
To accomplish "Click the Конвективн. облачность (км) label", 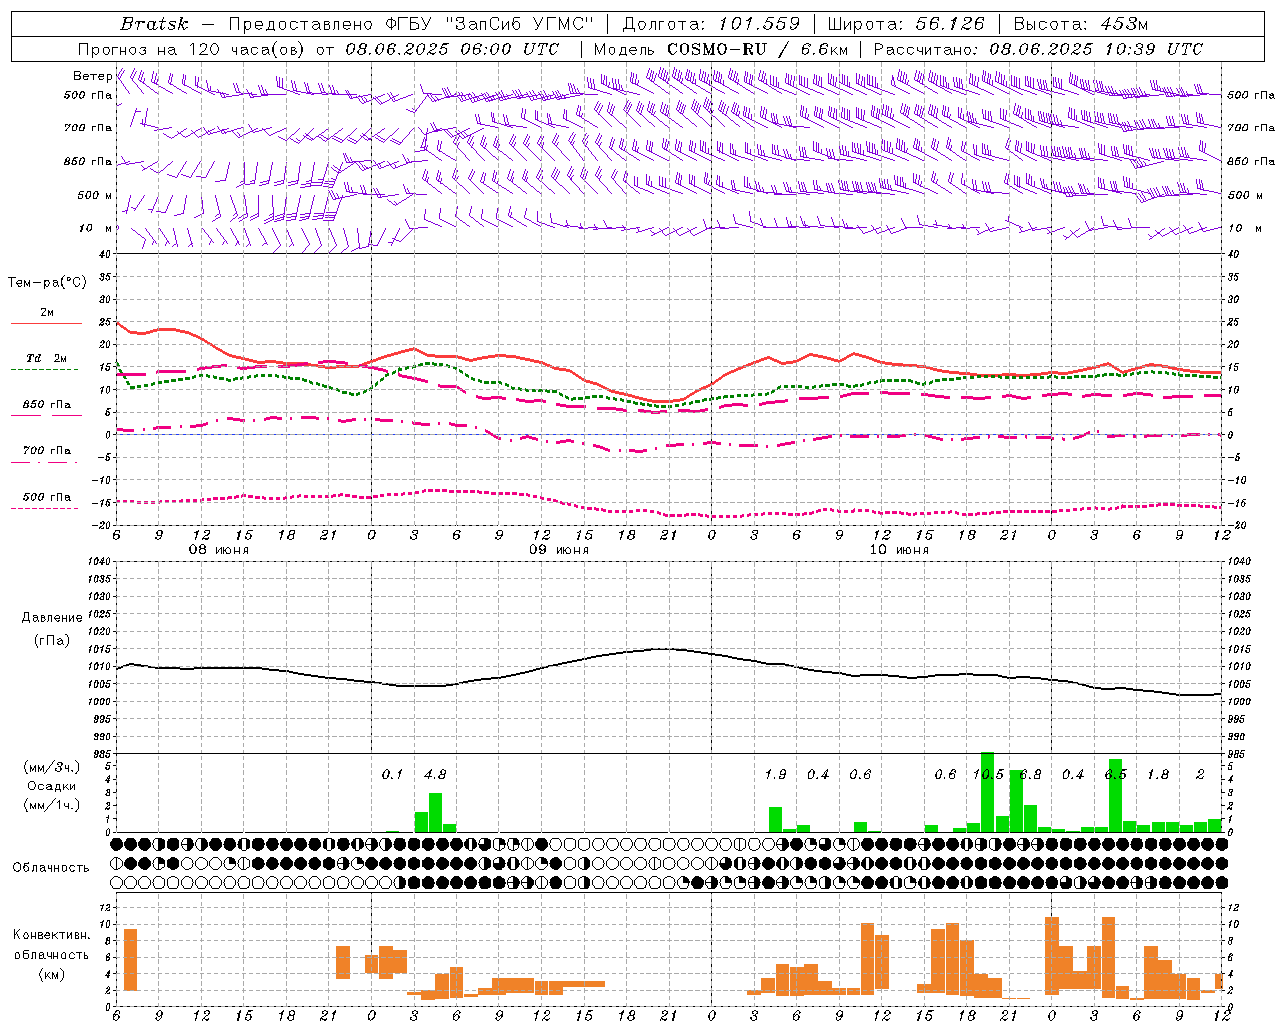I will tap(51, 954).
